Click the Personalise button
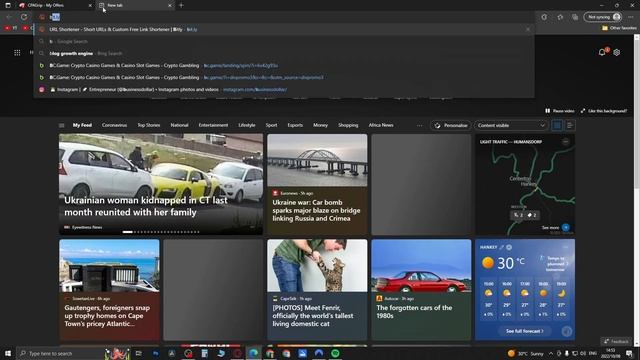 pos(451,125)
